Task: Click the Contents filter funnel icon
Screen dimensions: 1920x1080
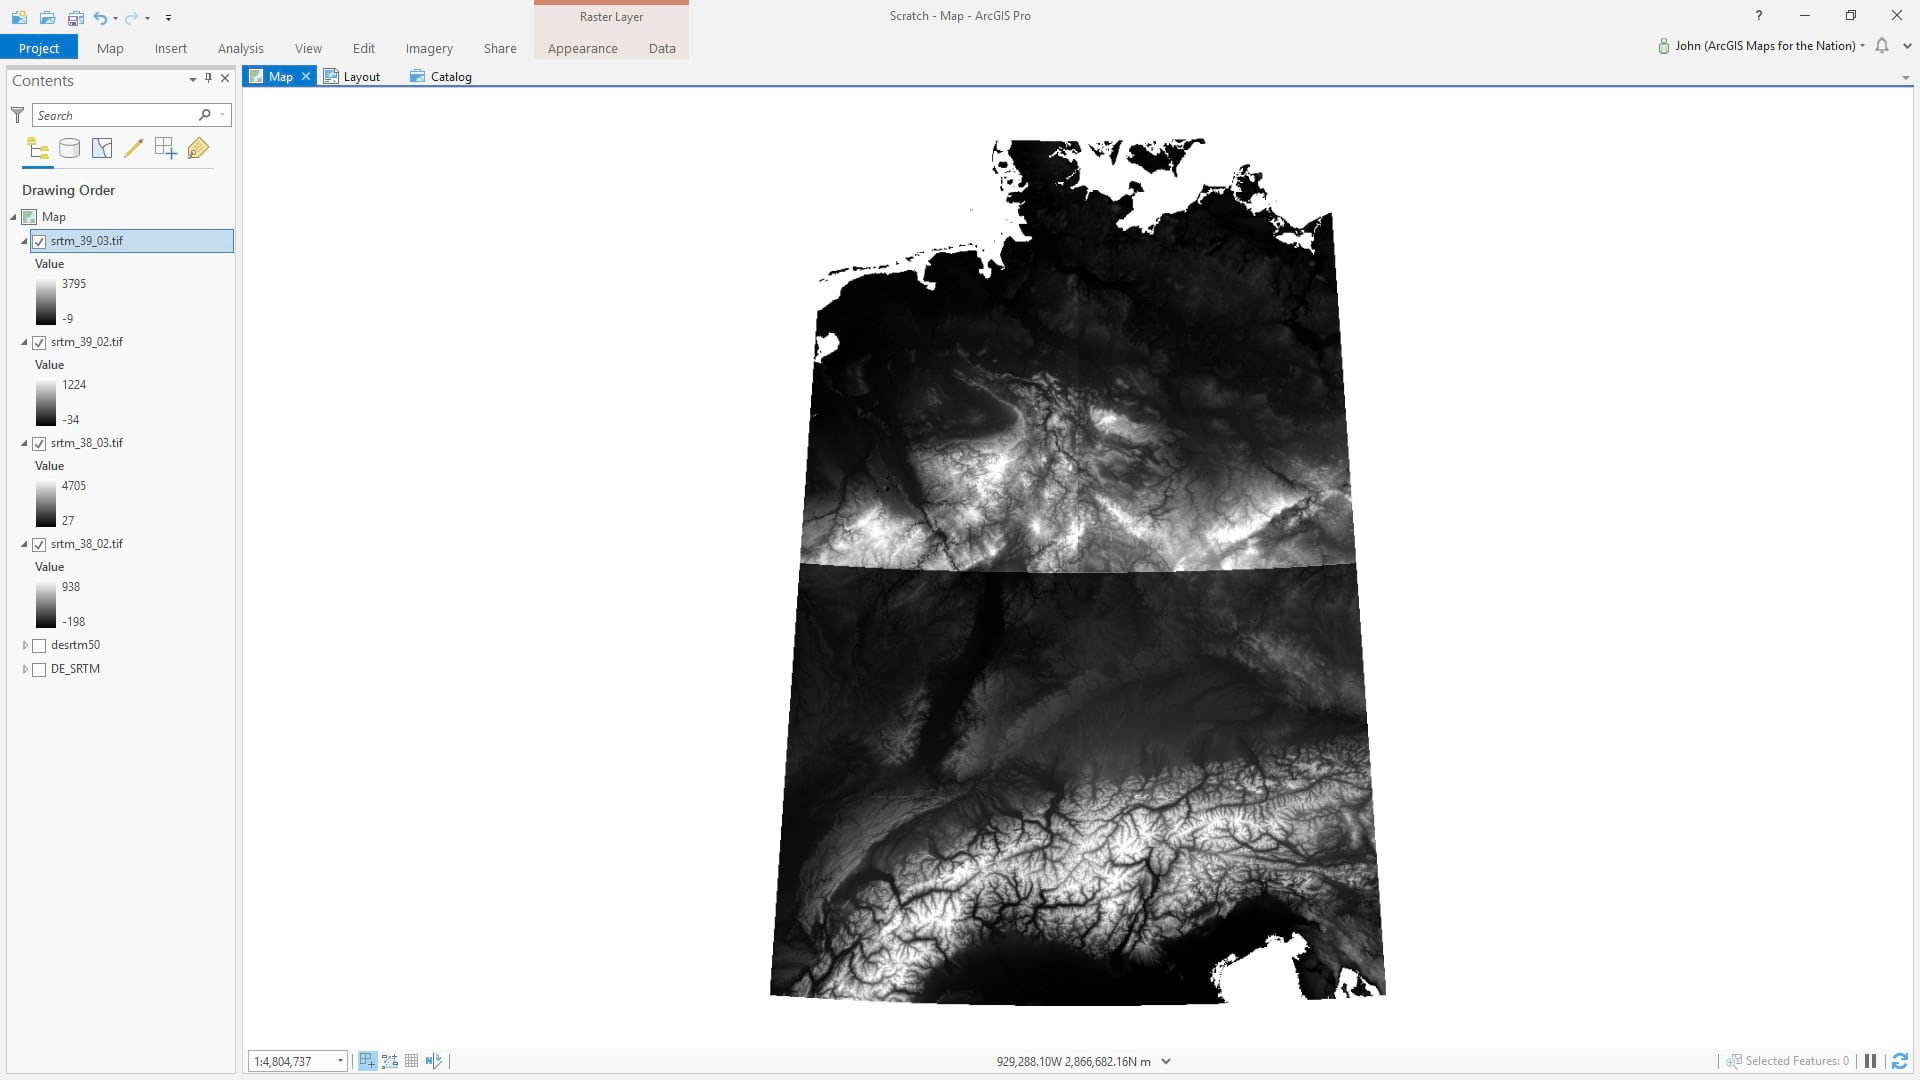Action: tap(17, 115)
